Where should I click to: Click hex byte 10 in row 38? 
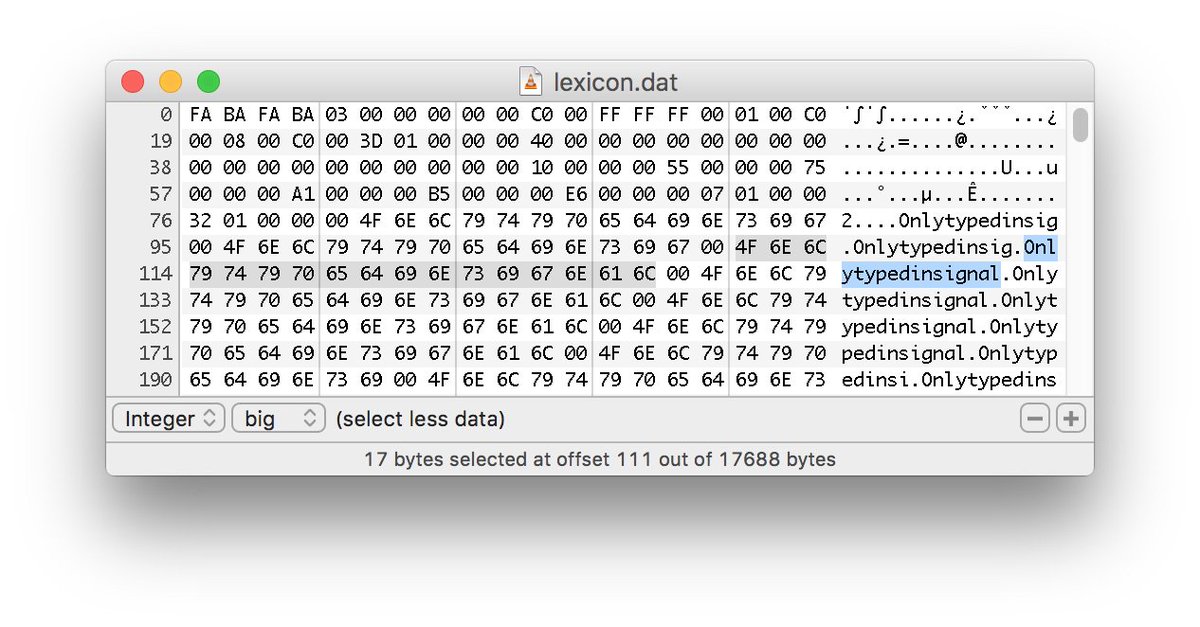pos(541,167)
